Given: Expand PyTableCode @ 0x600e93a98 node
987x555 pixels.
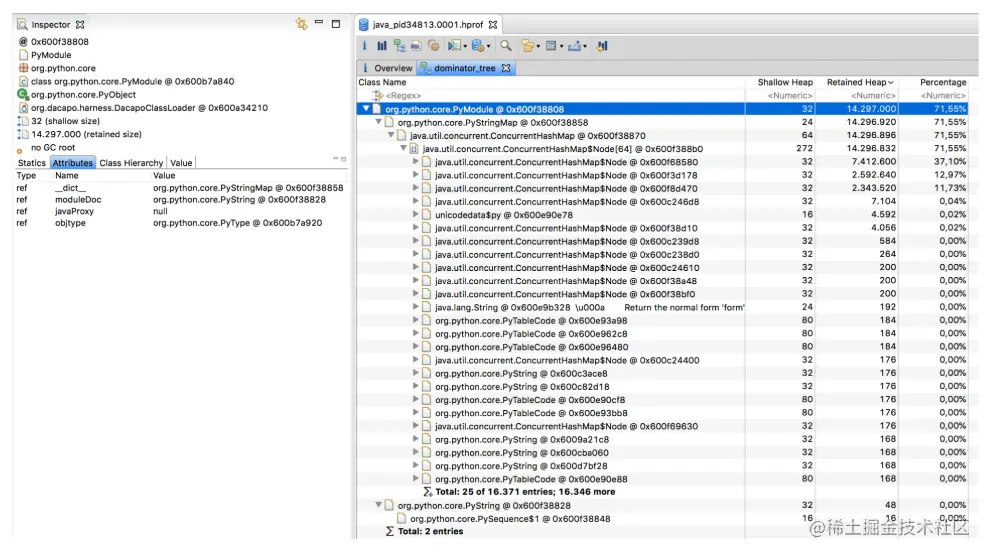Looking at the screenshot, I should point(415,320).
